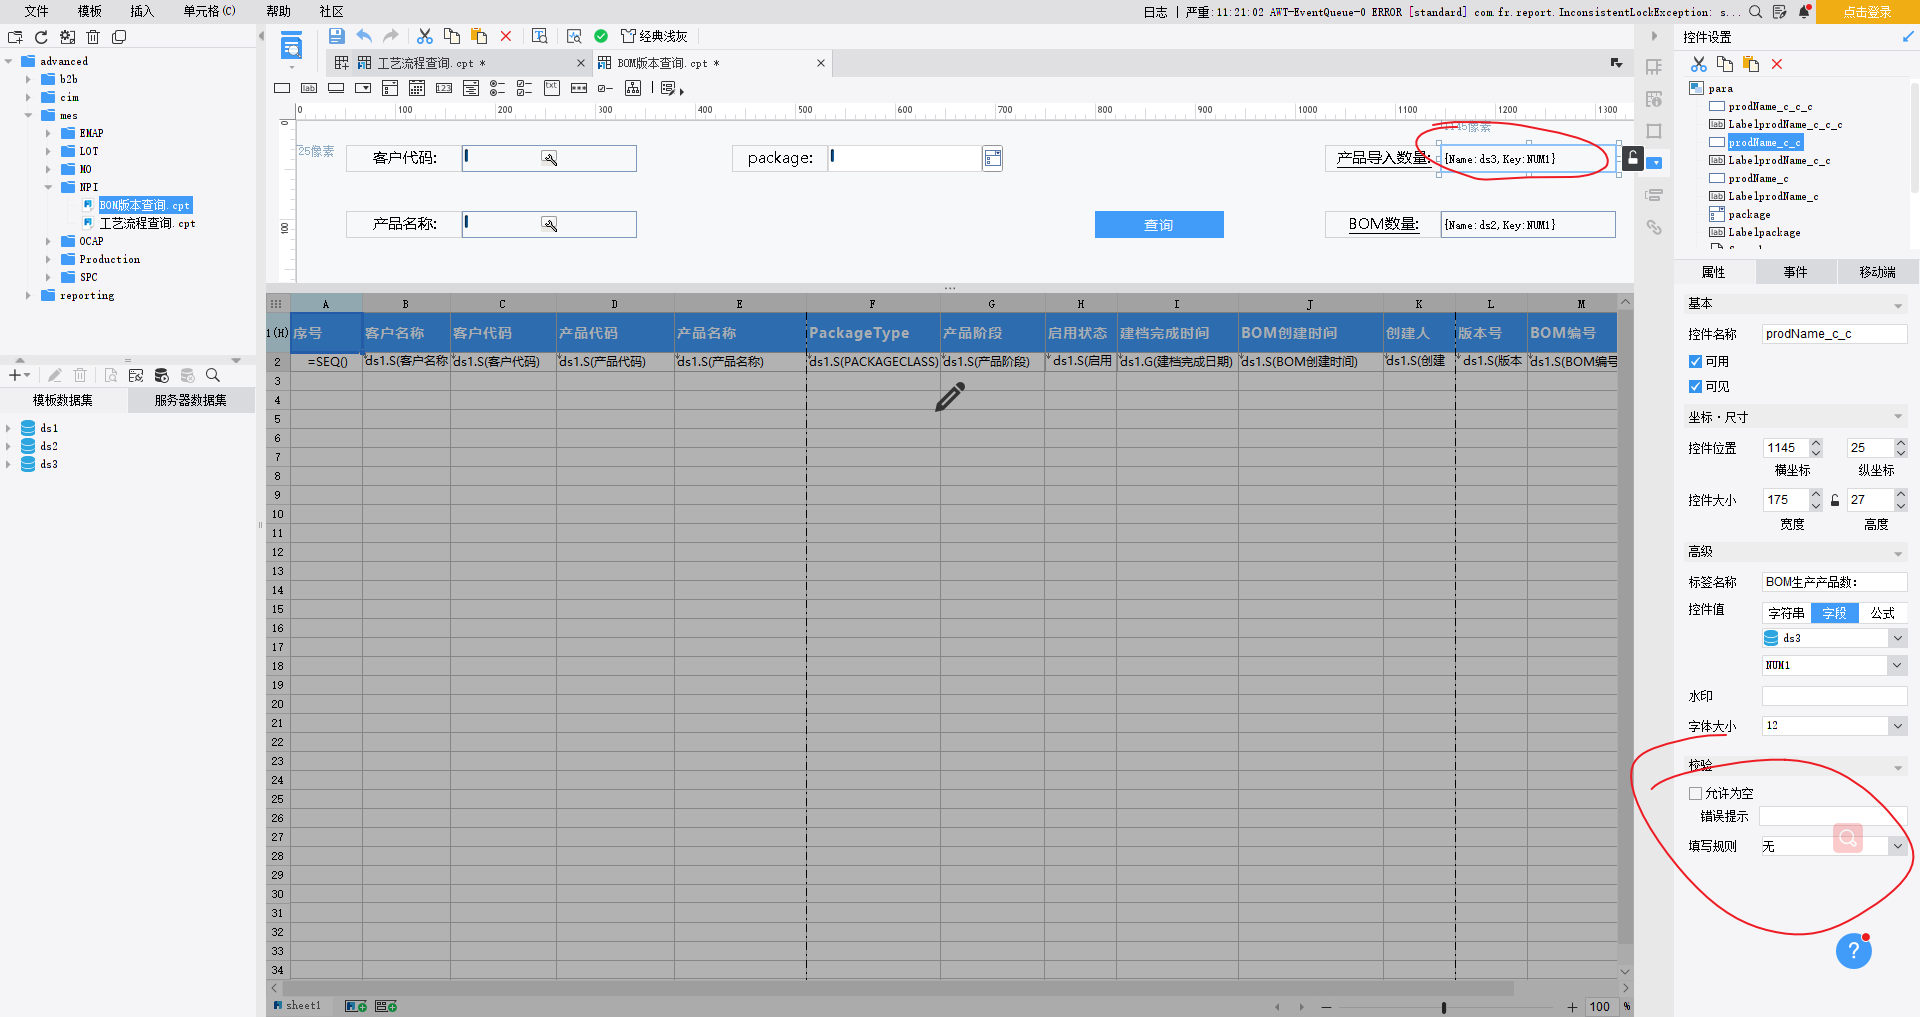Screen dimensions: 1920x1017
Task: Click the Cut scissors icon in main toolbar
Action: (x=425, y=36)
